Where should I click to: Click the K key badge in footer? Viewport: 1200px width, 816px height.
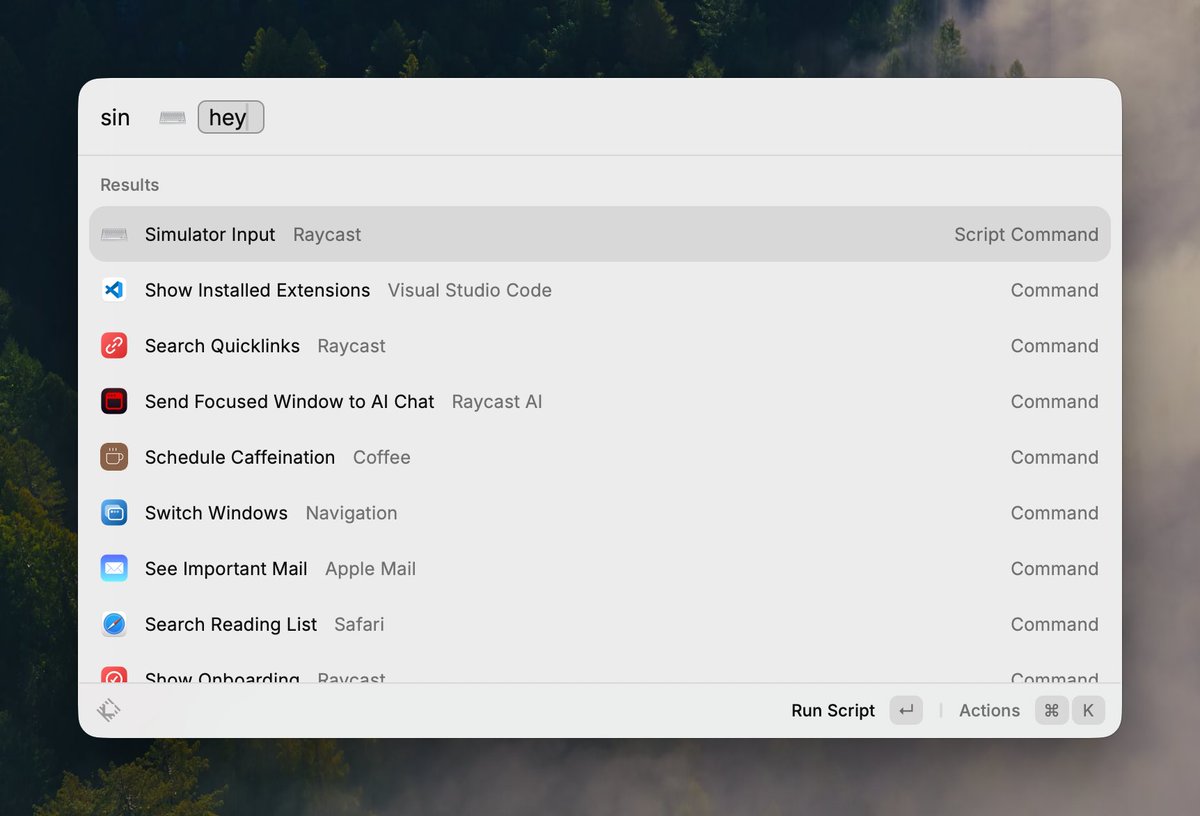[1088, 710]
